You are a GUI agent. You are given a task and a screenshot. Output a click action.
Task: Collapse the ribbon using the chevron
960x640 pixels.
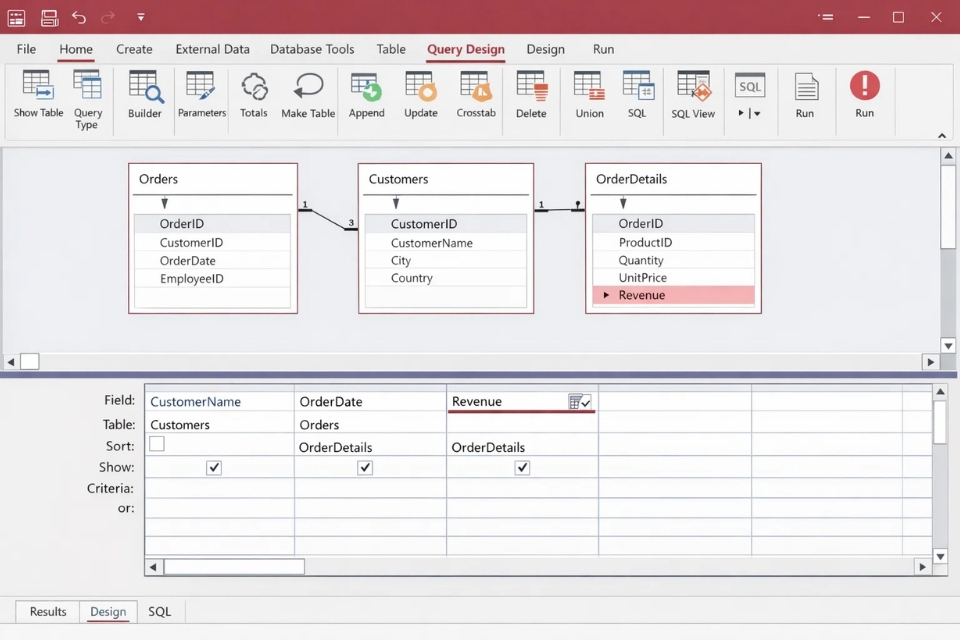[941, 135]
